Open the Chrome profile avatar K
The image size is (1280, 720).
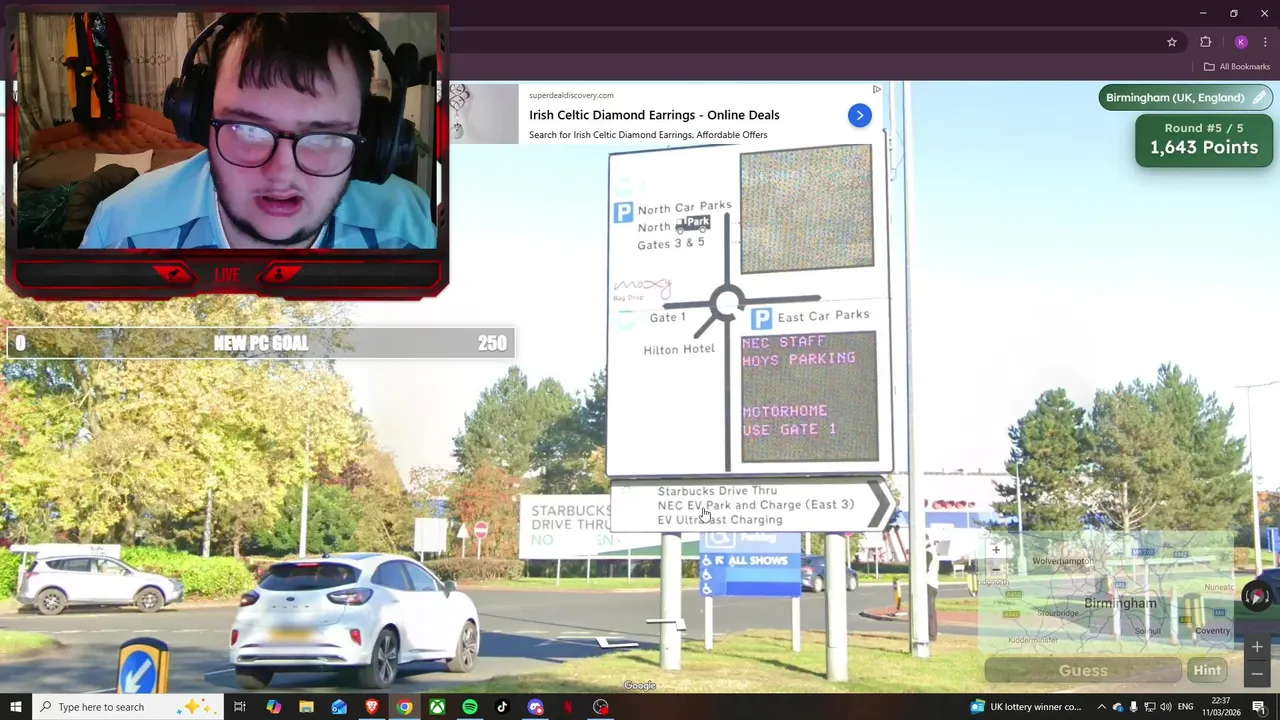point(1241,42)
